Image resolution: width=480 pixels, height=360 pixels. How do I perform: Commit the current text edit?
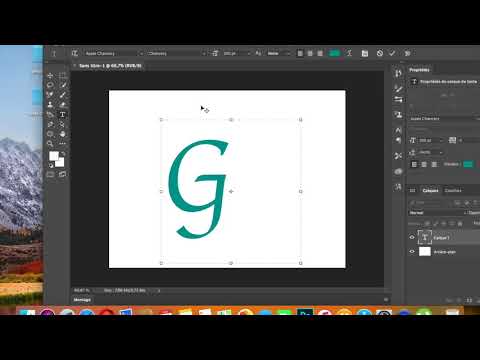(392, 53)
